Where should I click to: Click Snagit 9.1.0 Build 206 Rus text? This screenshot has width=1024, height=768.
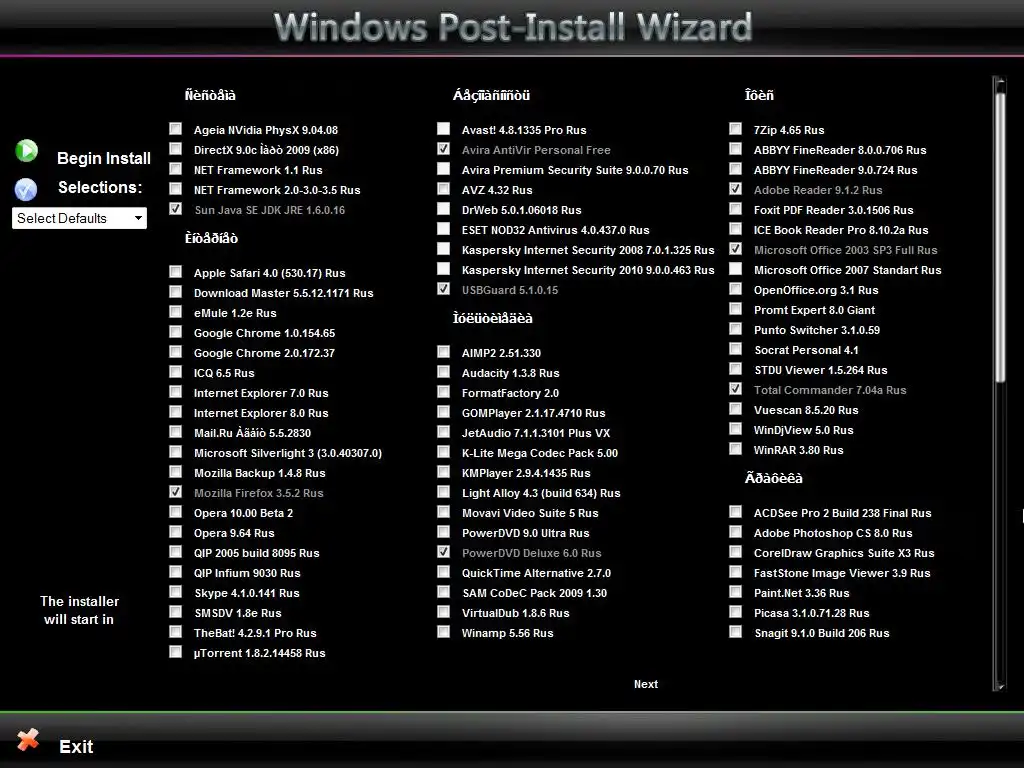pyautogui.click(x=822, y=633)
